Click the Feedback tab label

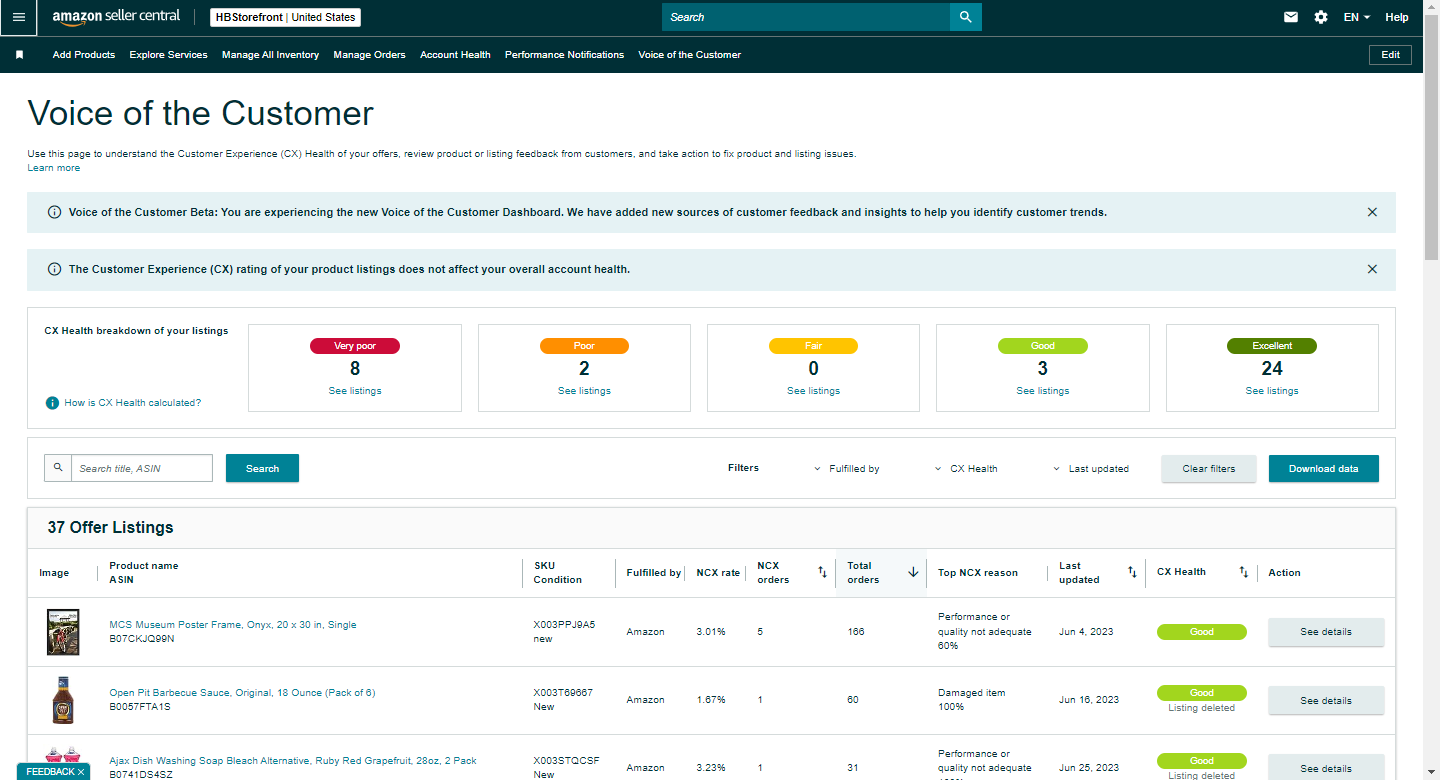[49, 772]
